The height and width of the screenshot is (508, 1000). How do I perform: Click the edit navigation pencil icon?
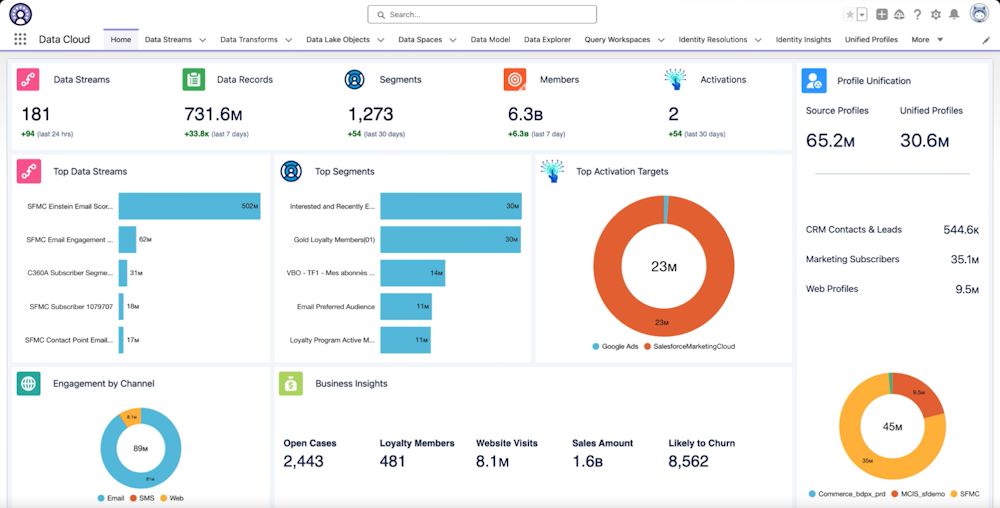pyautogui.click(x=986, y=40)
